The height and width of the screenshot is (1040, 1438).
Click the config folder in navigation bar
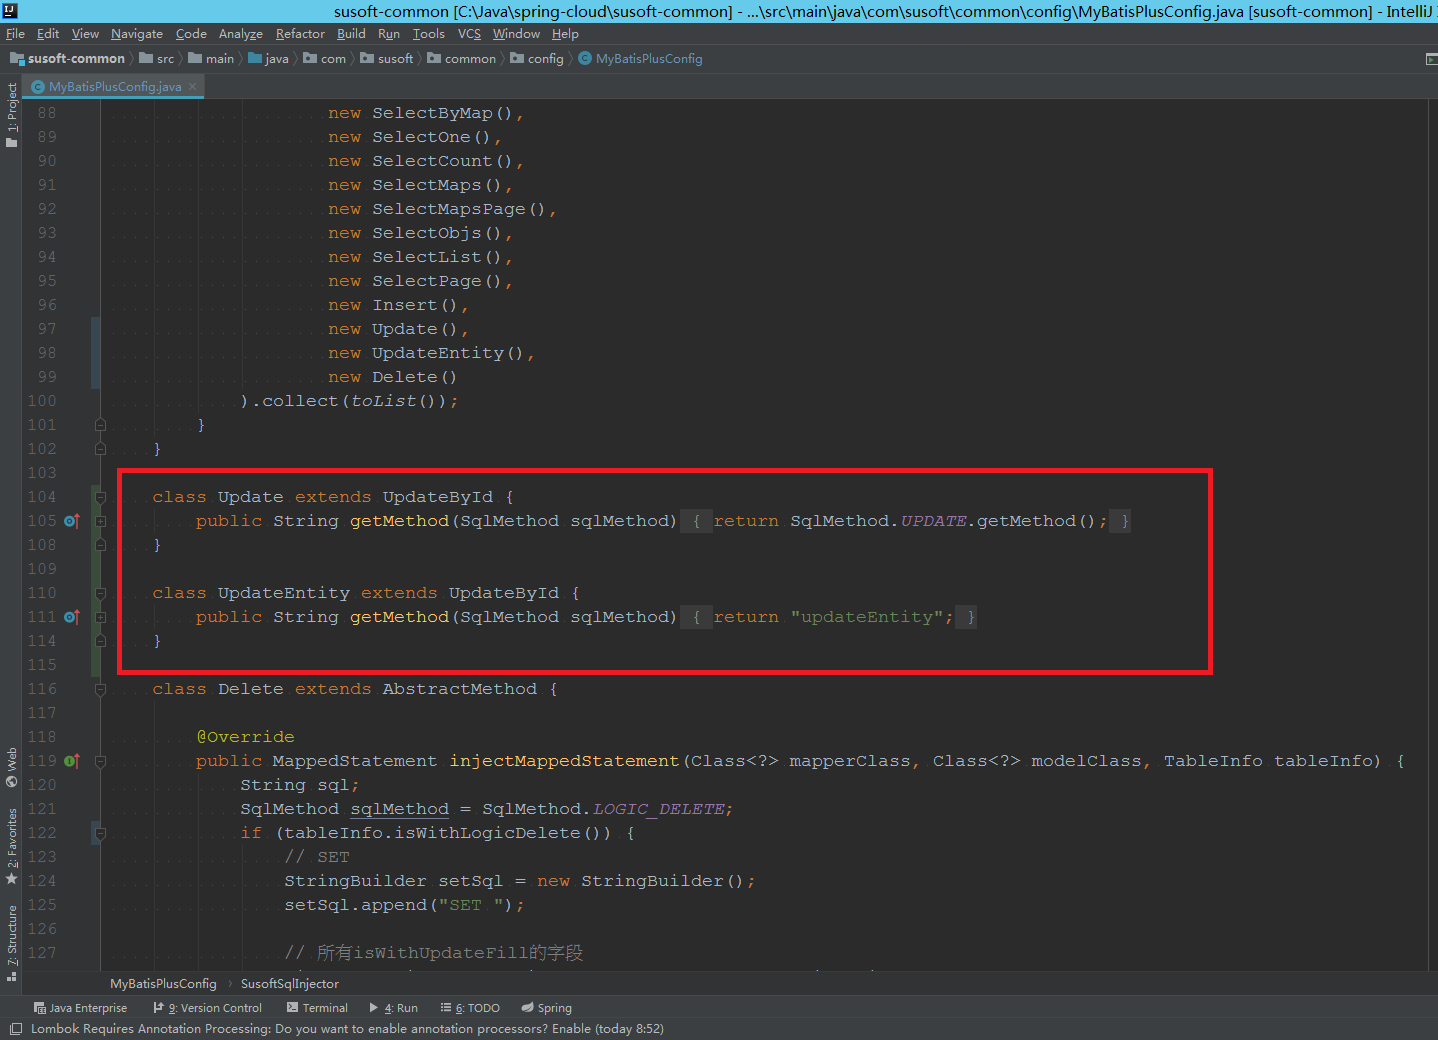[x=545, y=59]
